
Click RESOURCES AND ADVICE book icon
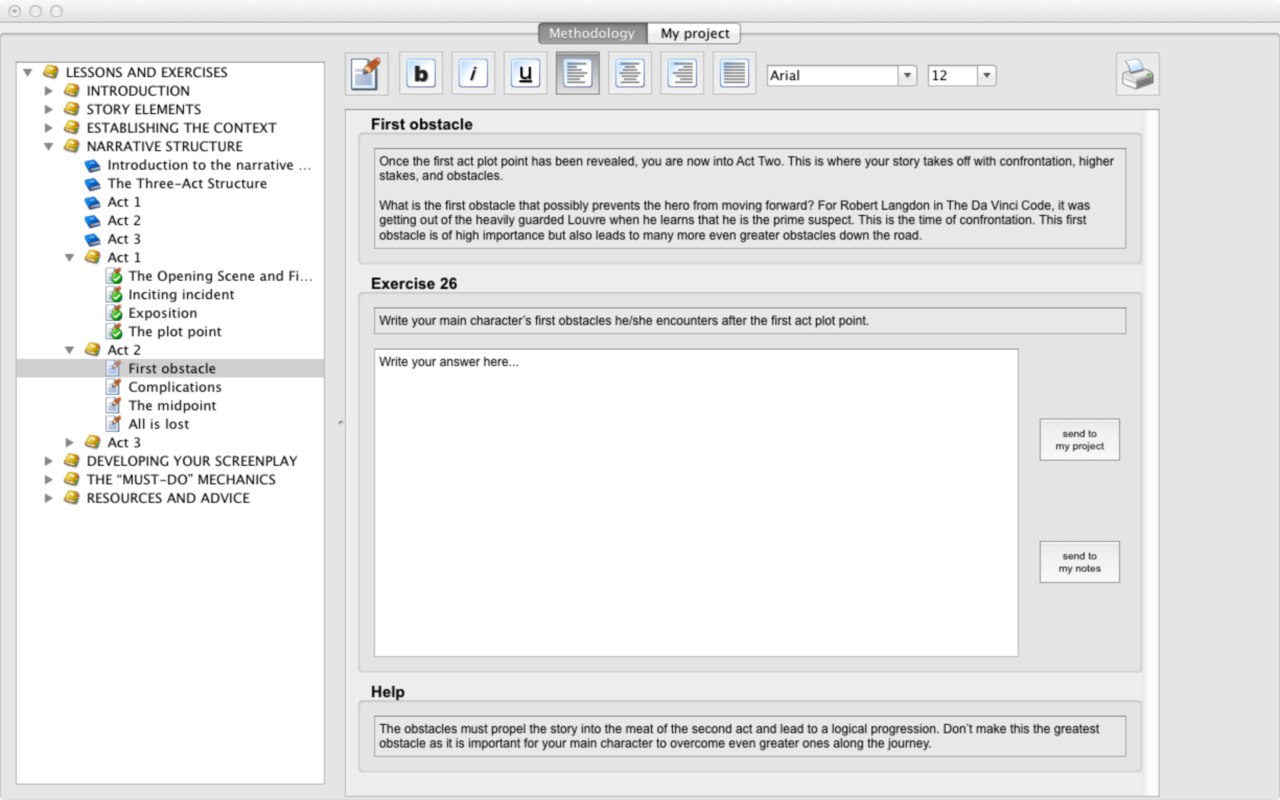71,498
